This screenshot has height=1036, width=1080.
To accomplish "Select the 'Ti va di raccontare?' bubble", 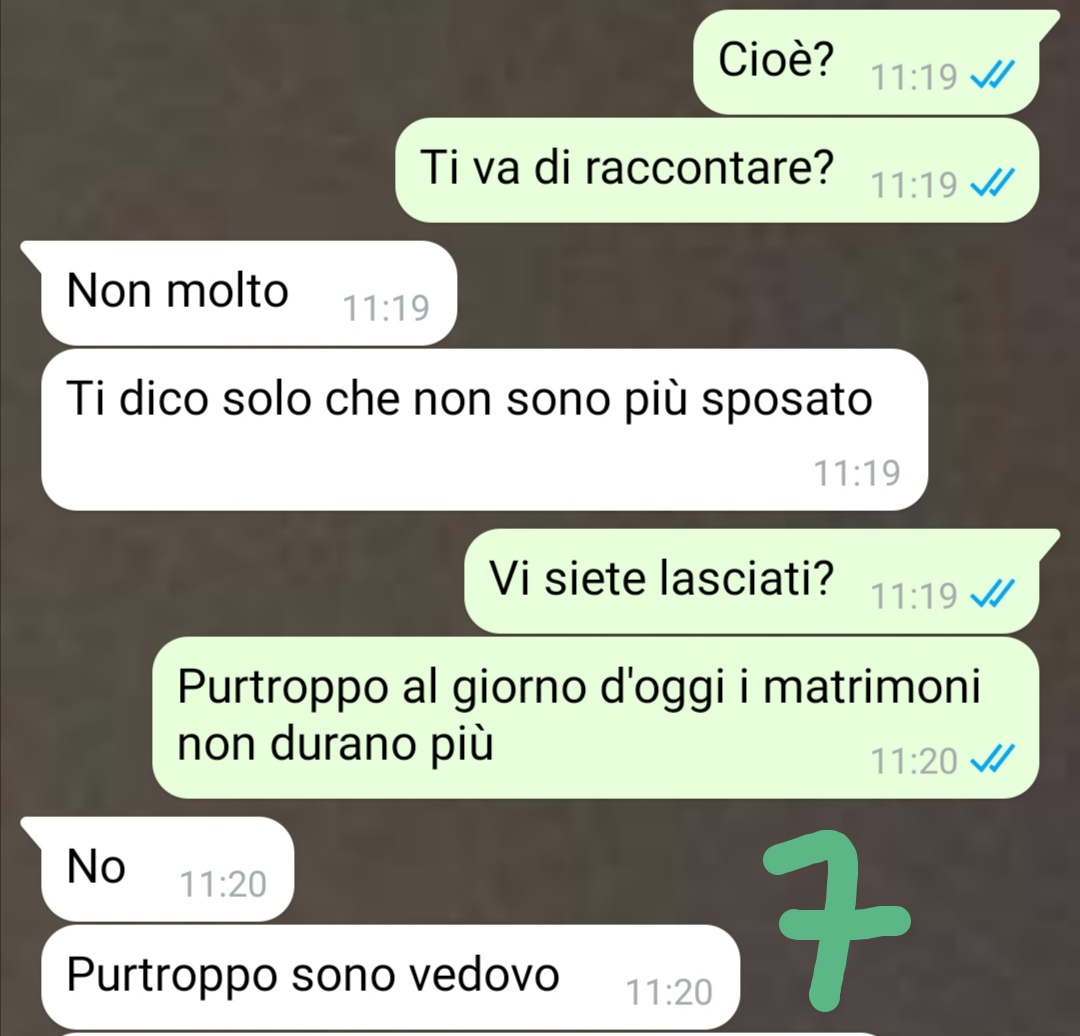I will click(717, 170).
